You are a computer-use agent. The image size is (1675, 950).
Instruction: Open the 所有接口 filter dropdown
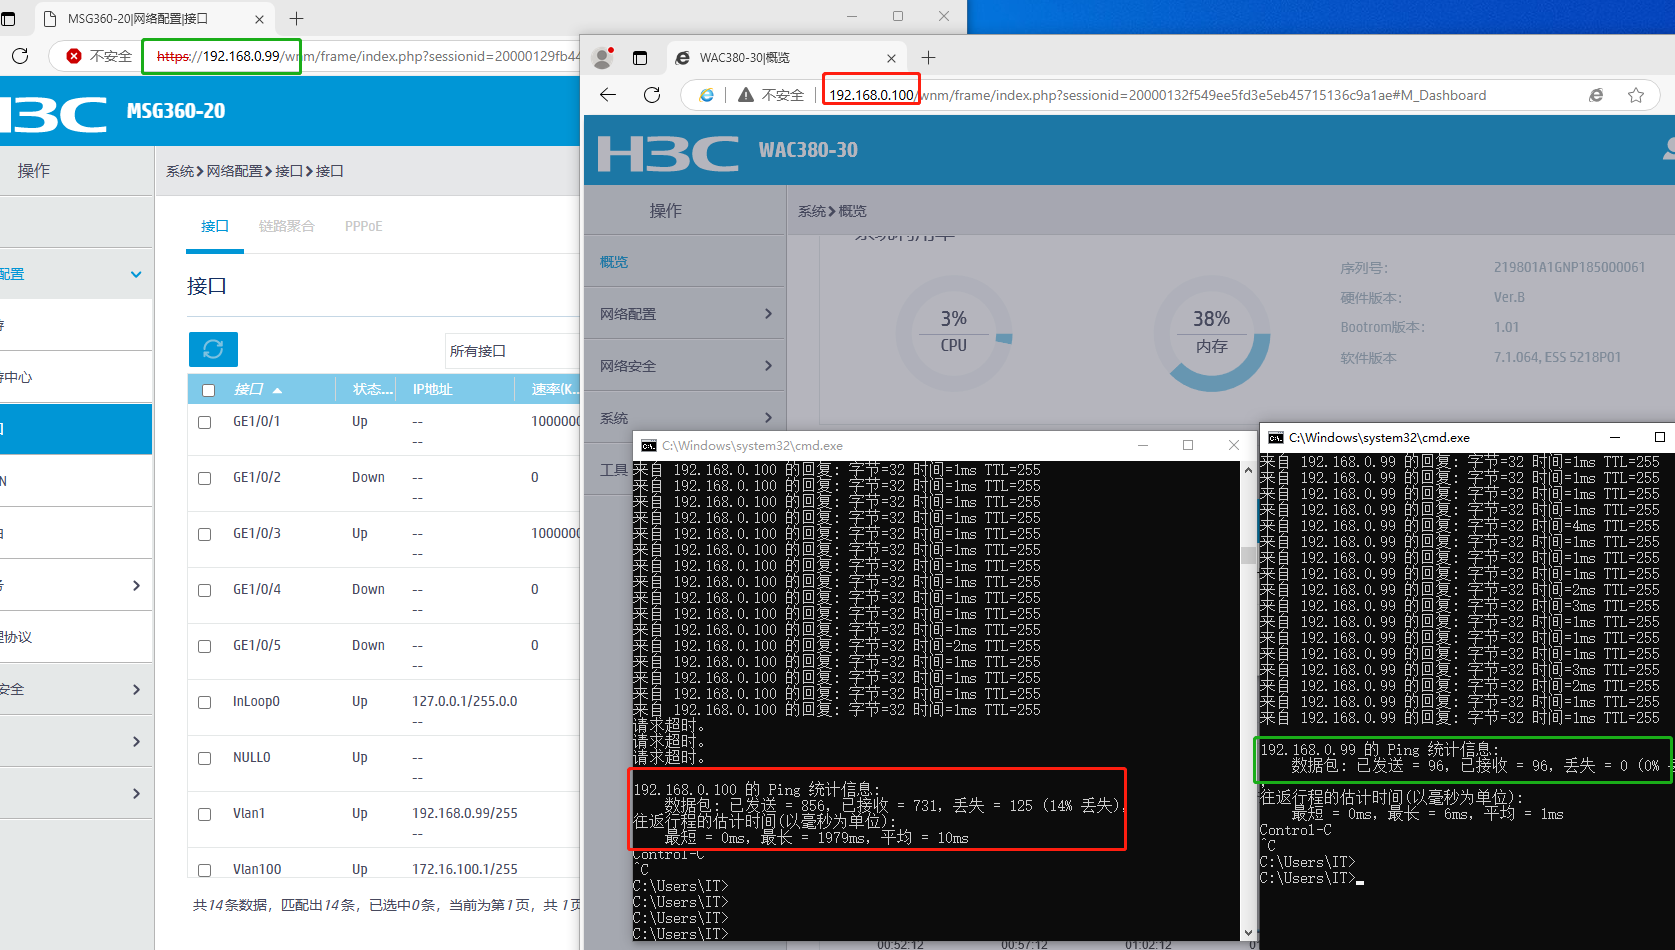pyautogui.click(x=512, y=351)
